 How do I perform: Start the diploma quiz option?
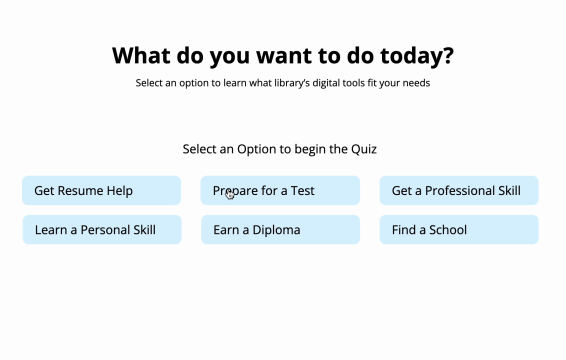(x=280, y=230)
